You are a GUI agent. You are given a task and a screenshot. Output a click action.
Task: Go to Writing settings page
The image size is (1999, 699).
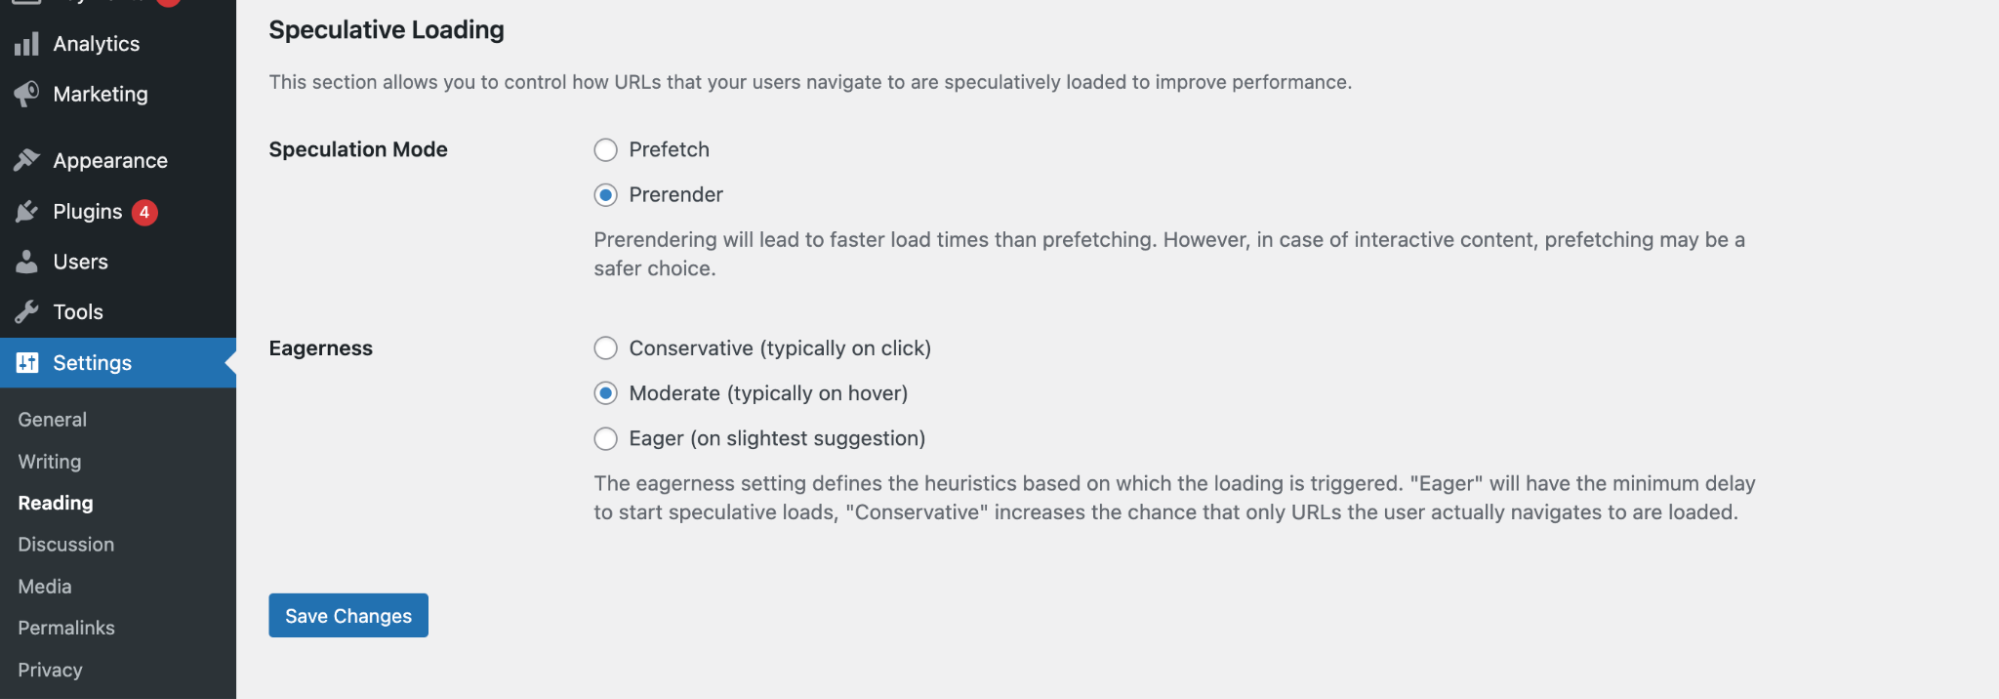(x=49, y=462)
